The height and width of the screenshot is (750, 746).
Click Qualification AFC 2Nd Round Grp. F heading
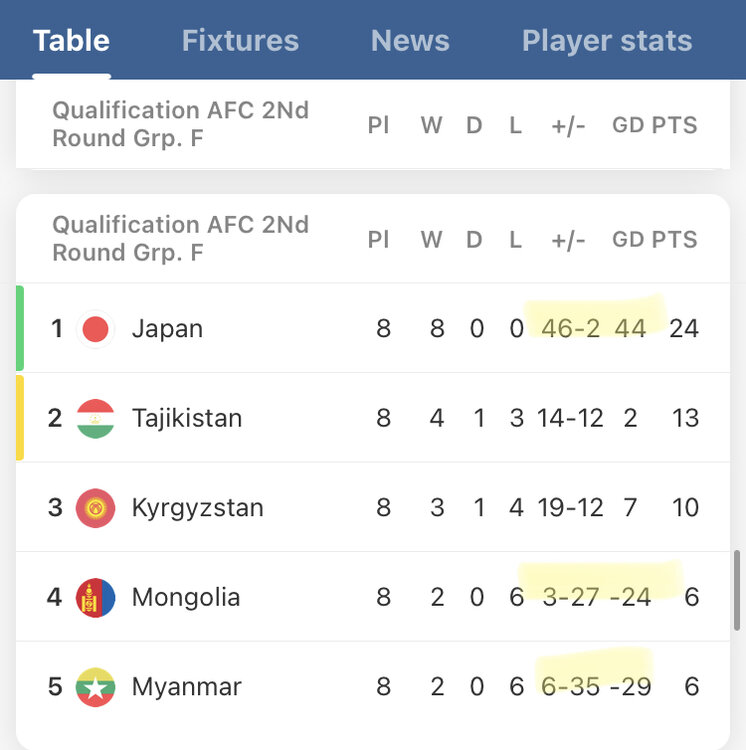(x=180, y=239)
